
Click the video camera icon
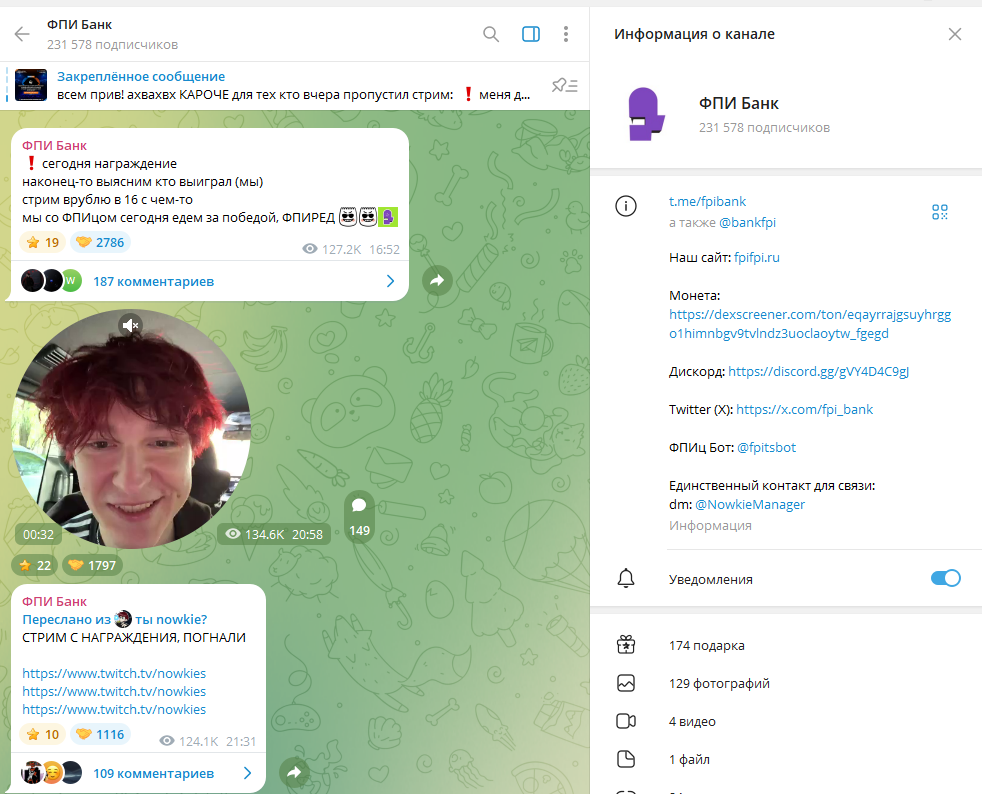pyautogui.click(x=626, y=721)
